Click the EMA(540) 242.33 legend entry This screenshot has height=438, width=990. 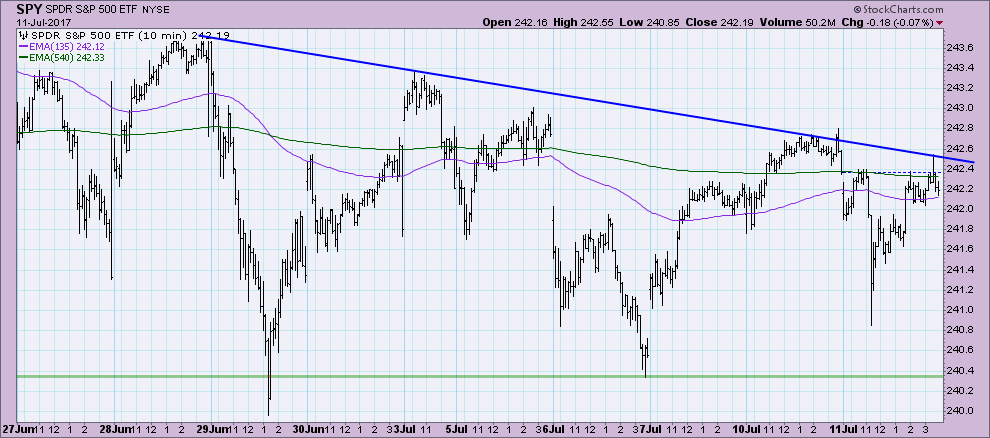[x=67, y=57]
